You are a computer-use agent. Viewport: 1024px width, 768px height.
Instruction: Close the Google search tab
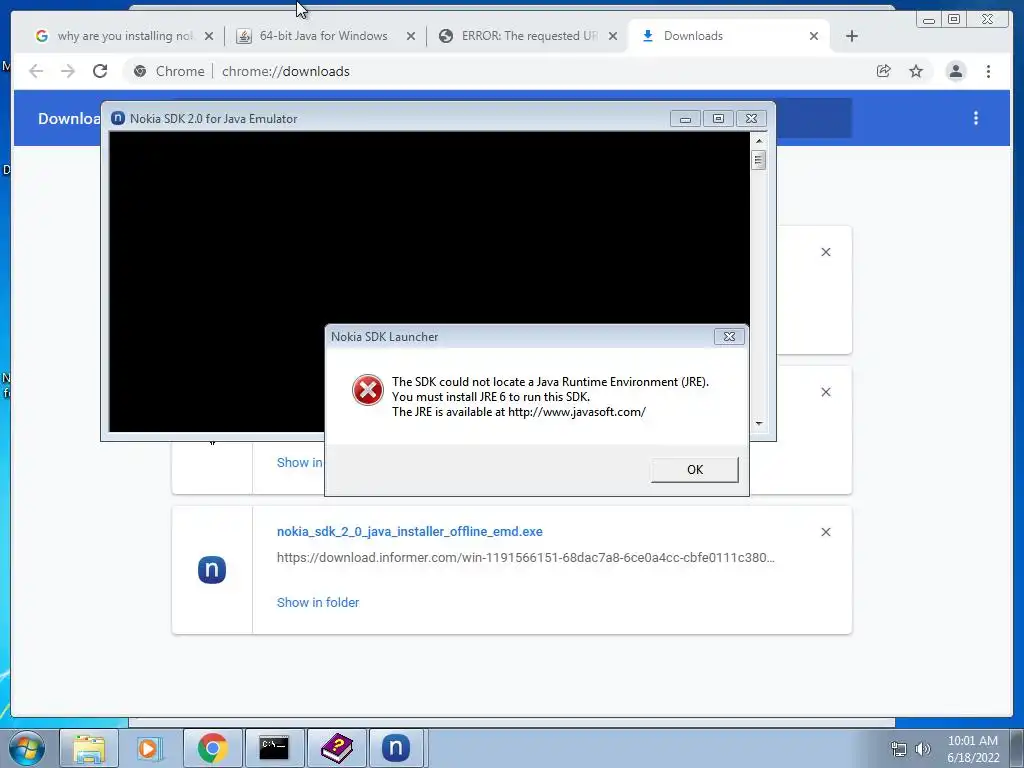(x=209, y=36)
